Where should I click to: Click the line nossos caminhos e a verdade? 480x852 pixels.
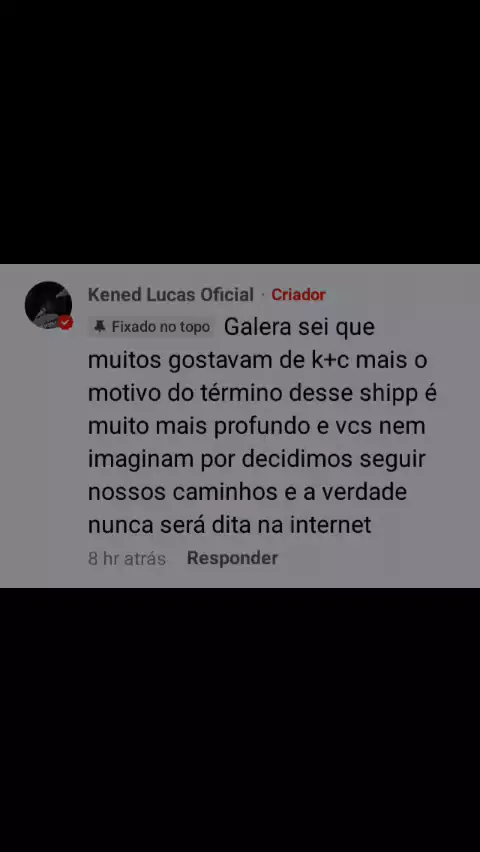(x=247, y=492)
